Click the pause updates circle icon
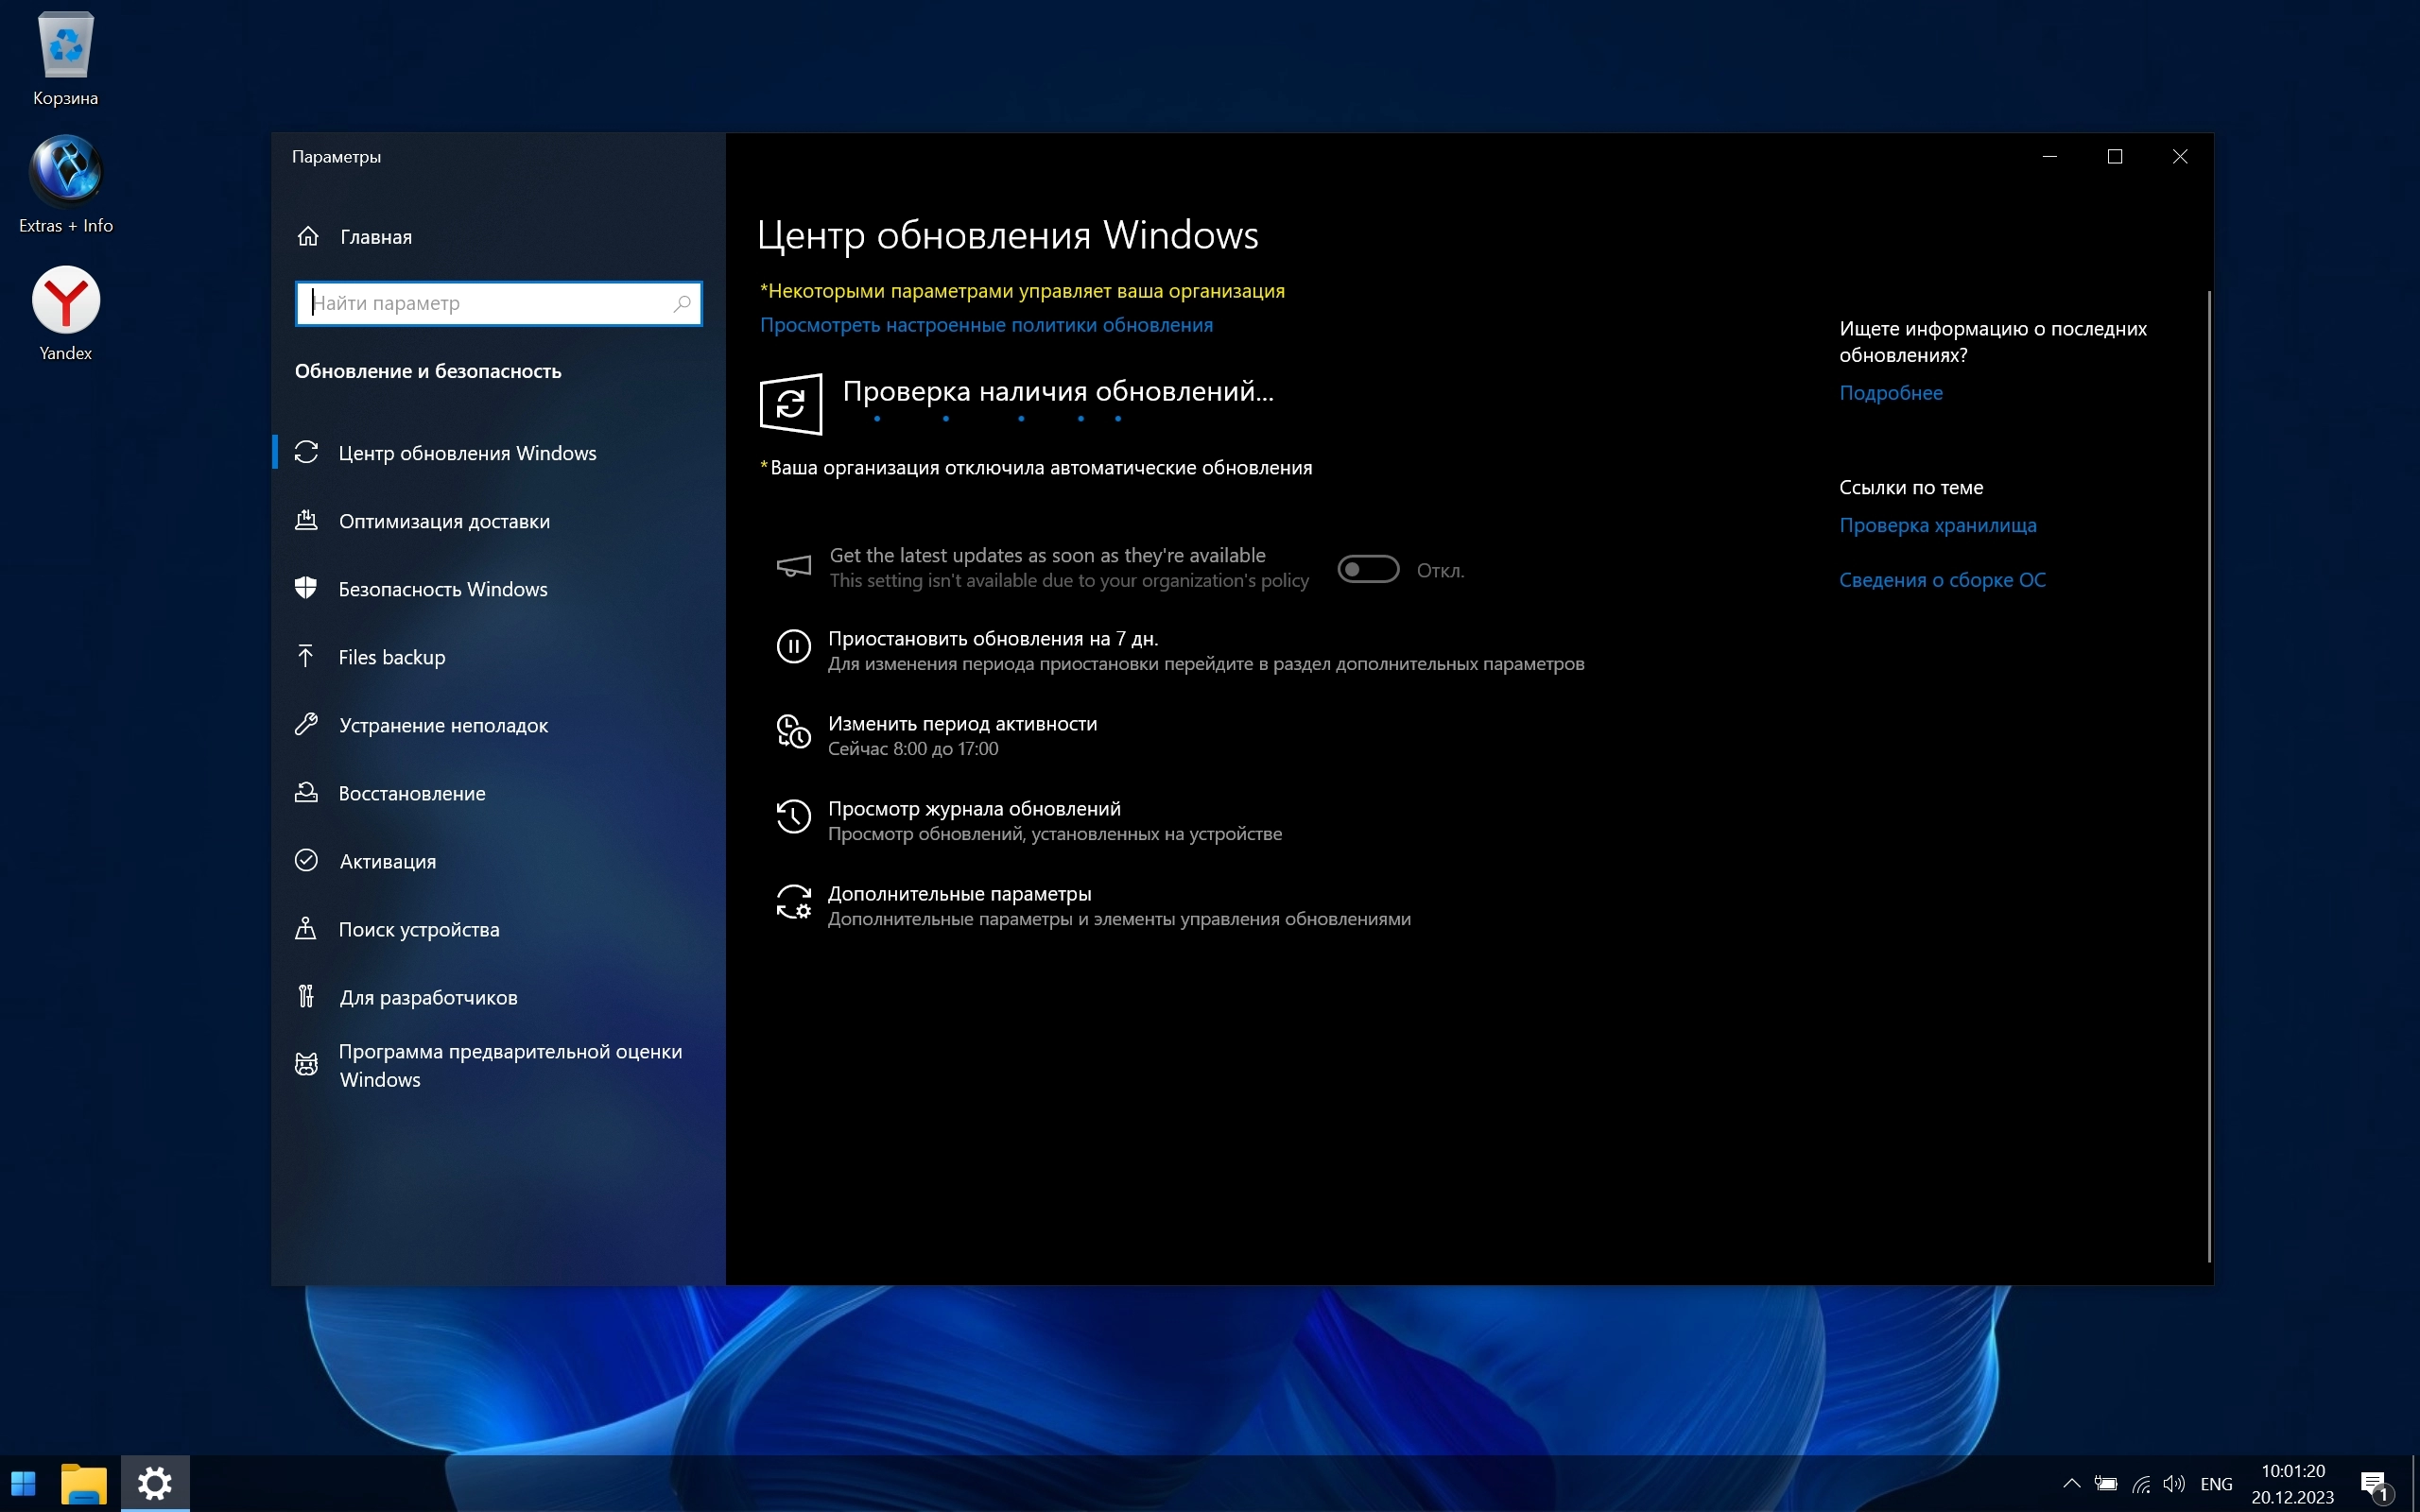The image size is (2420, 1512). (793, 646)
